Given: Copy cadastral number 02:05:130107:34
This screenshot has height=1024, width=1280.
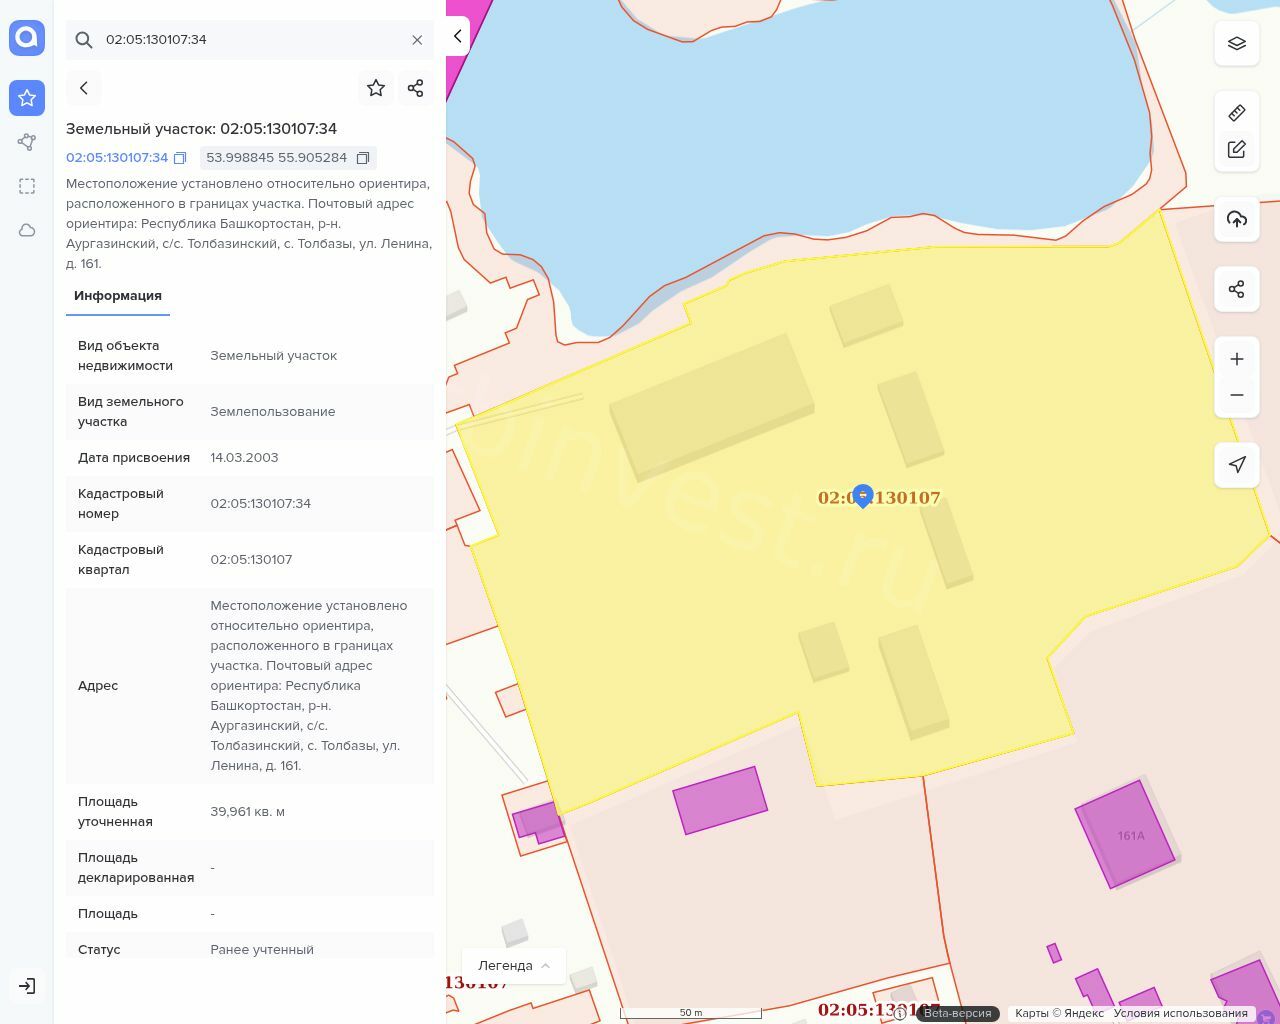Looking at the screenshot, I should pyautogui.click(x=180, y=158).
